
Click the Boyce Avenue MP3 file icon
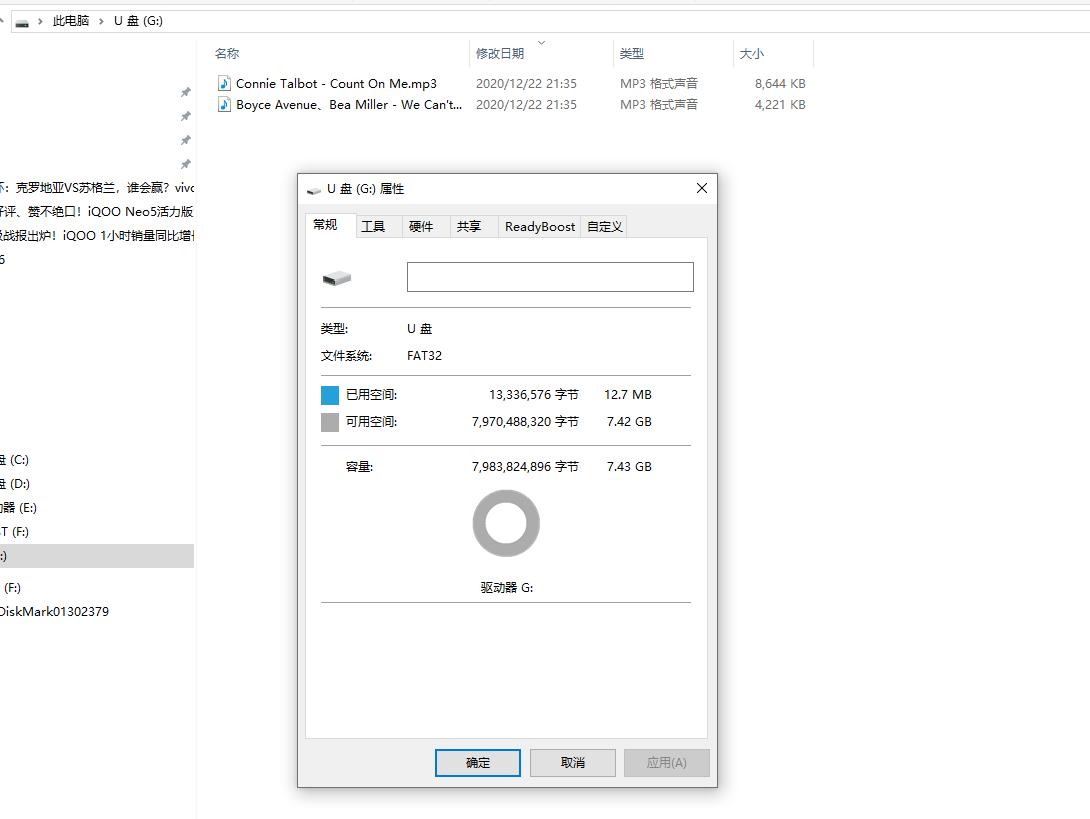point(224,104)
